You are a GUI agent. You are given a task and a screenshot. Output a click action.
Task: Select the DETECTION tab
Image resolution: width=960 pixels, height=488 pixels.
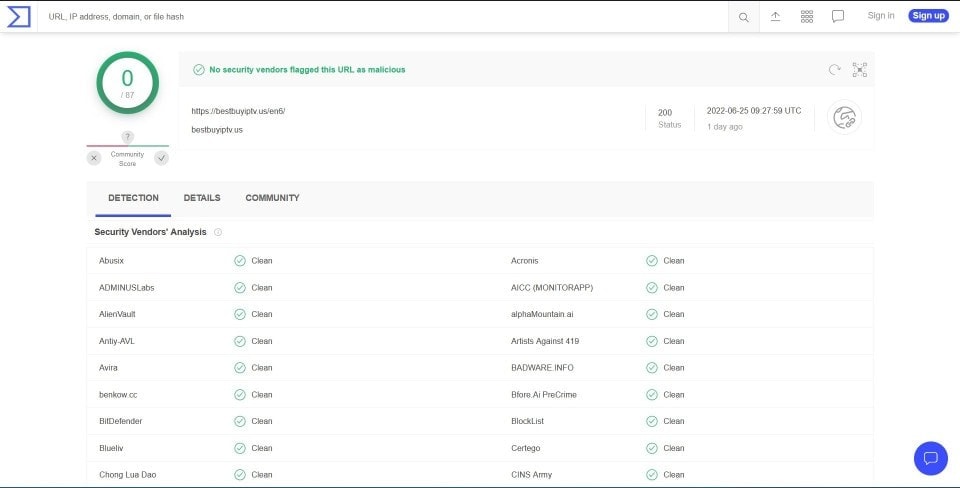(x=133, y=198)
